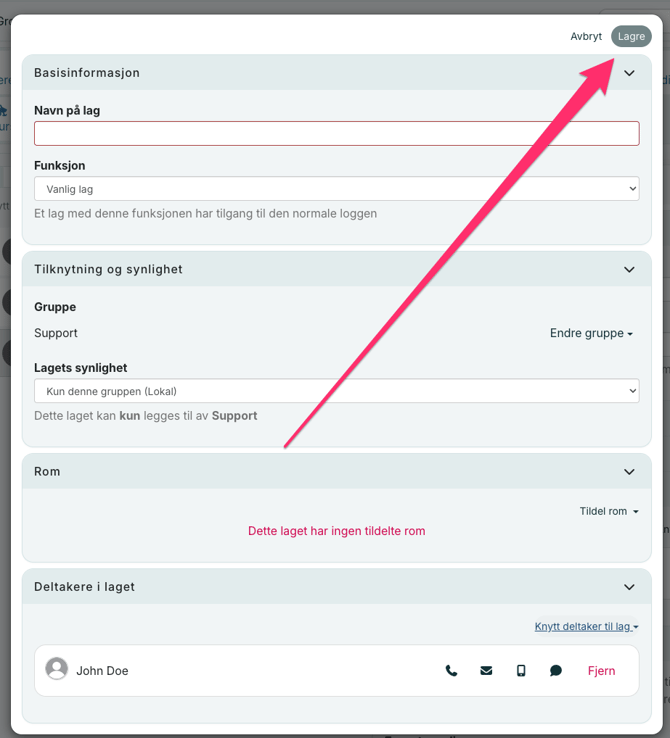Collapse the Tilknytning og synlighet section
The height and width of the screenshot is (738, 670).
[x=629, y=269]
